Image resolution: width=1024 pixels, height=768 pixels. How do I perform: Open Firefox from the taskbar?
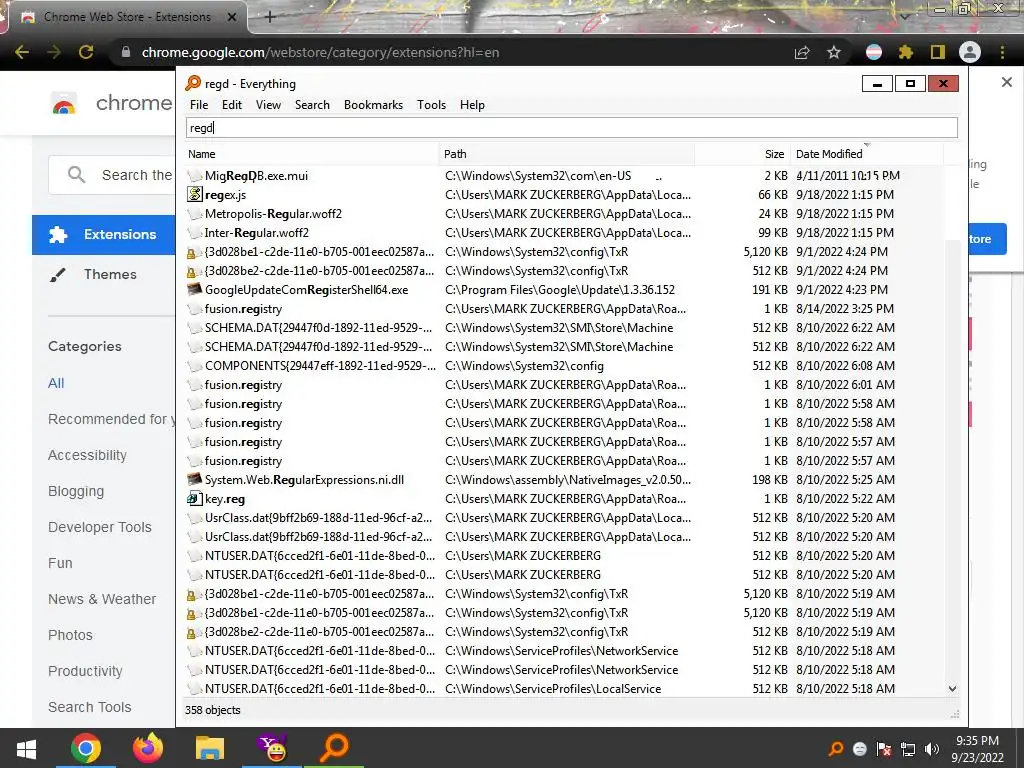pyautogui.click(x=148, y=748)
